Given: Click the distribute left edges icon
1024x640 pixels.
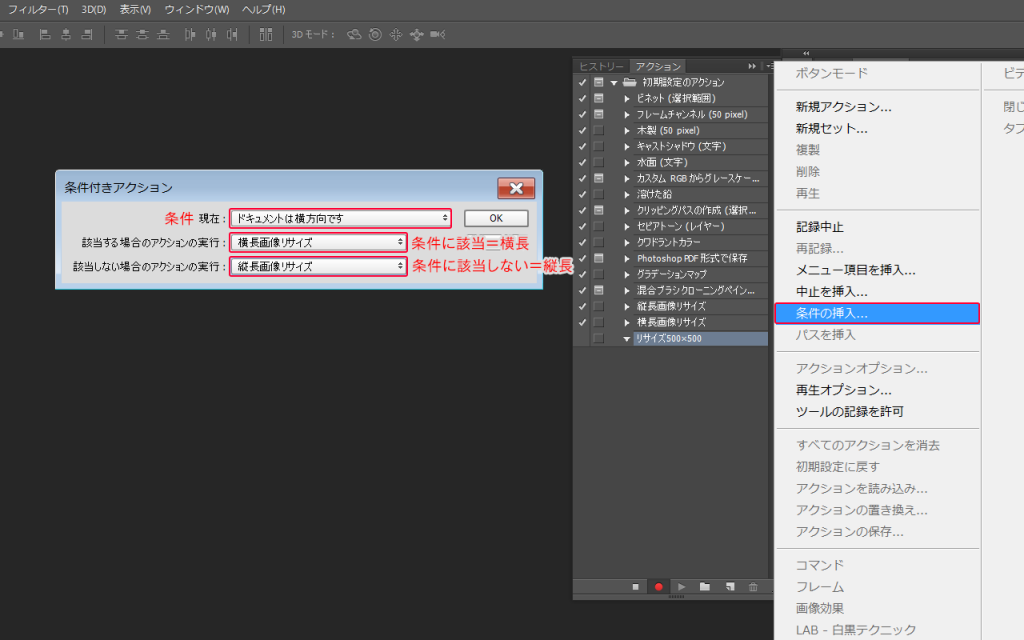Looking at the screenshot, I should point(190,35).
